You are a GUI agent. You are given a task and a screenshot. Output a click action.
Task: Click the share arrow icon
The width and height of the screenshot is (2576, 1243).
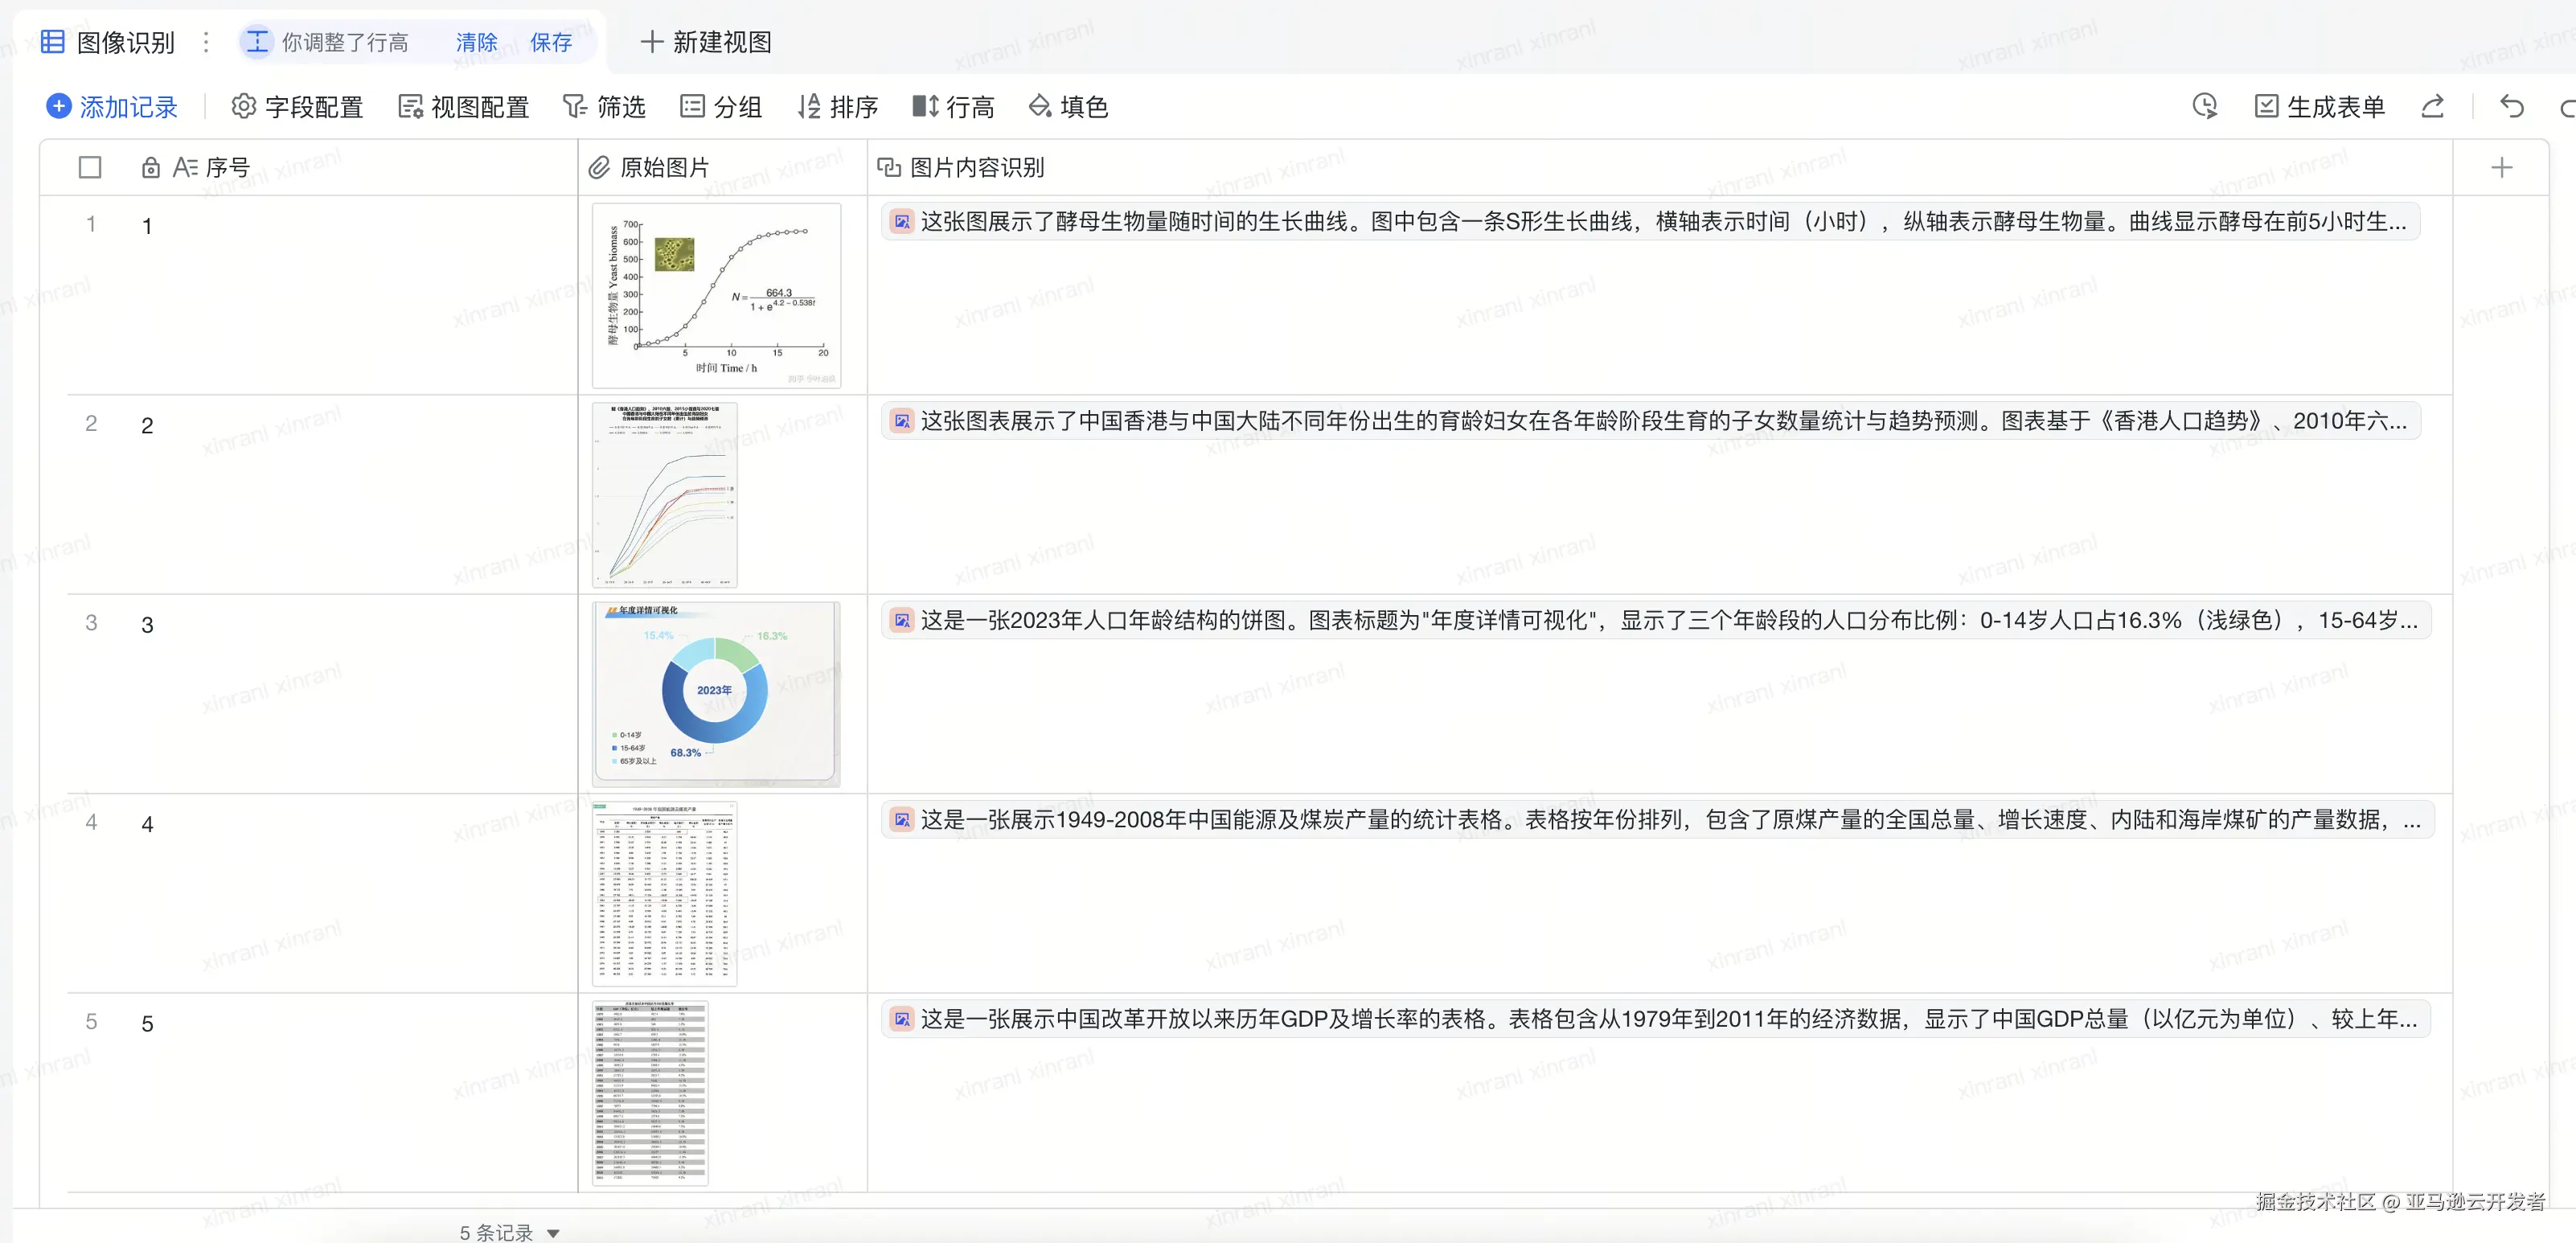(x=2433, y=106)
